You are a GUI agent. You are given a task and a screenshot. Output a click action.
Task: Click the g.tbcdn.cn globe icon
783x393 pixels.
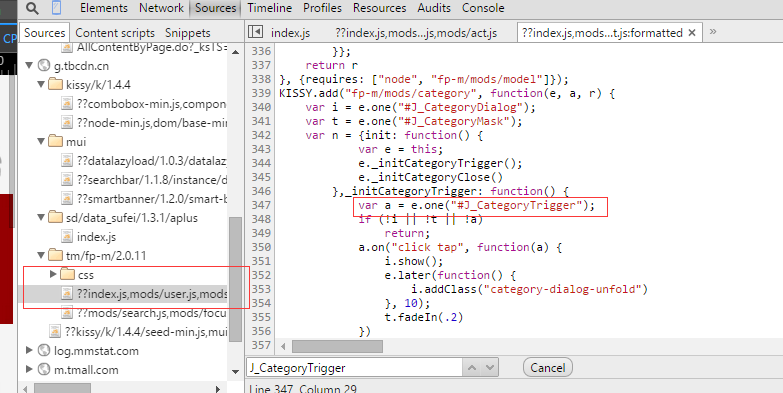pos(44,65)
